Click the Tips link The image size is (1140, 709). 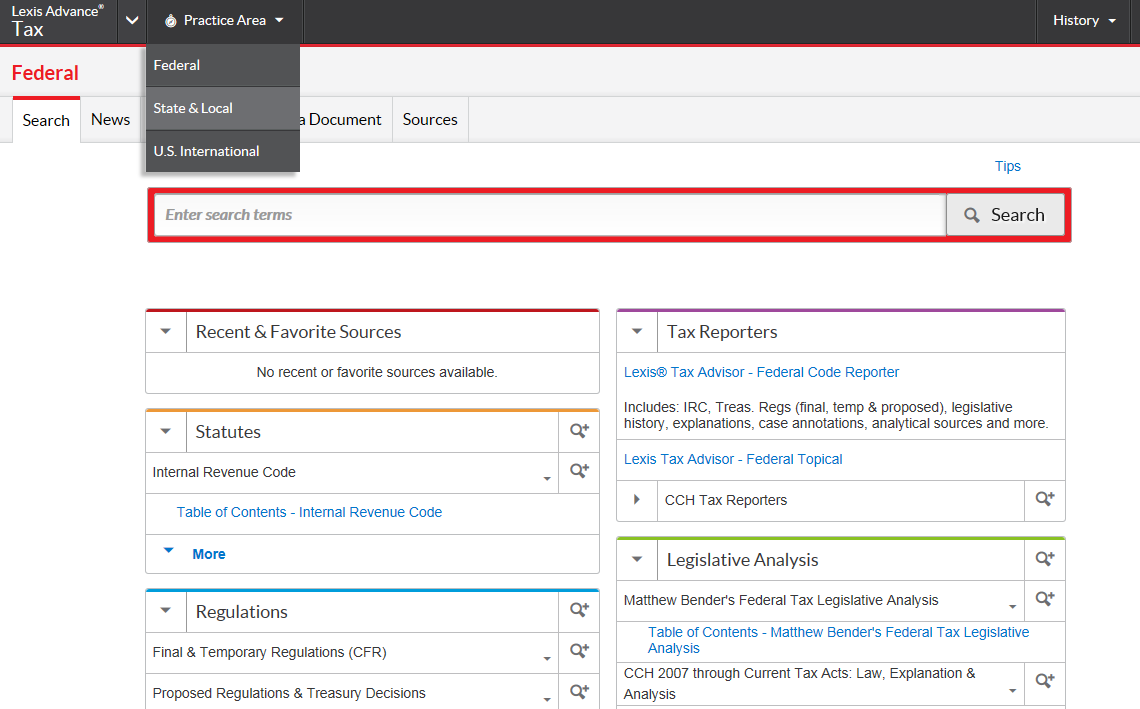[1007, 166]
